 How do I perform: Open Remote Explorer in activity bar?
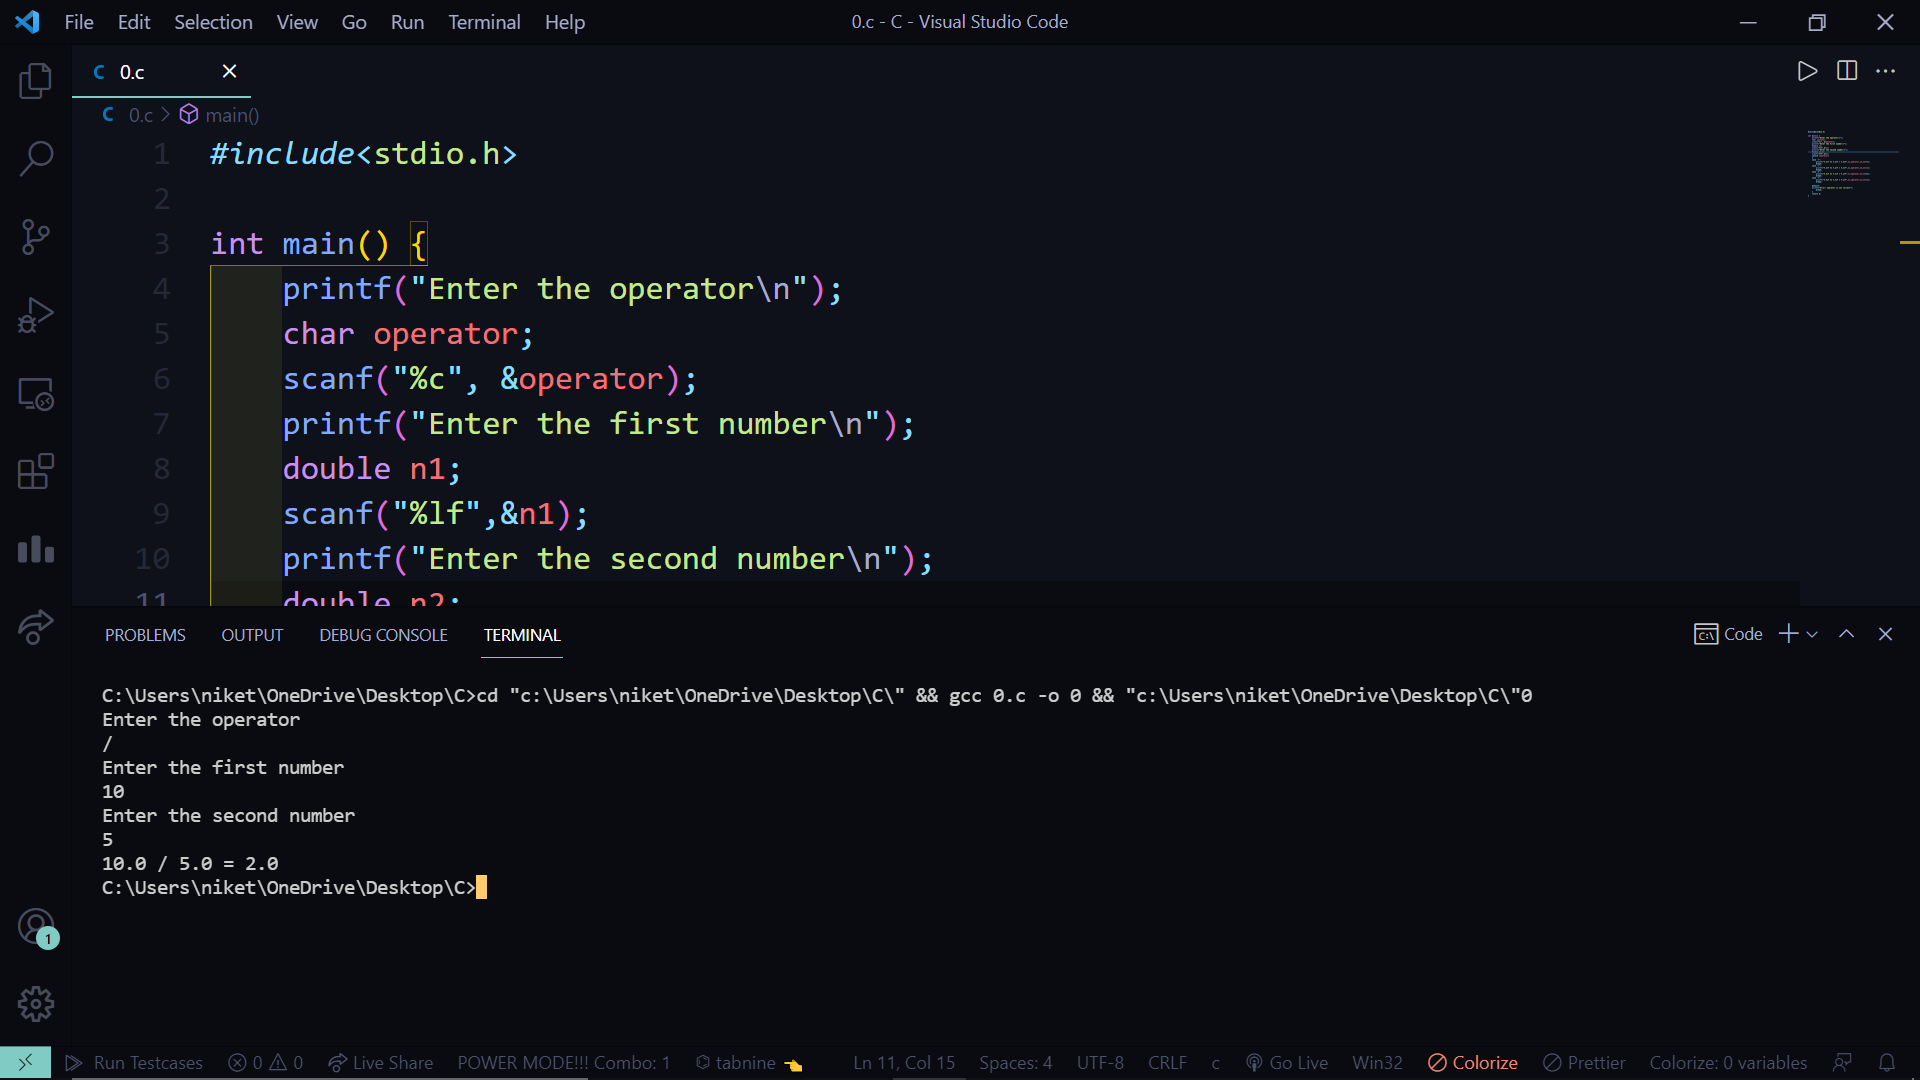36,394
